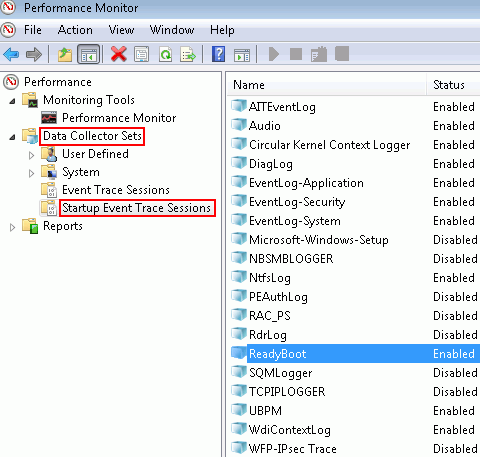Image resolution: width=480 pixels, height=457 pixels.
Task: Start the data collector set with play icon
Action: pyautogui.click(x=274, y=54)
